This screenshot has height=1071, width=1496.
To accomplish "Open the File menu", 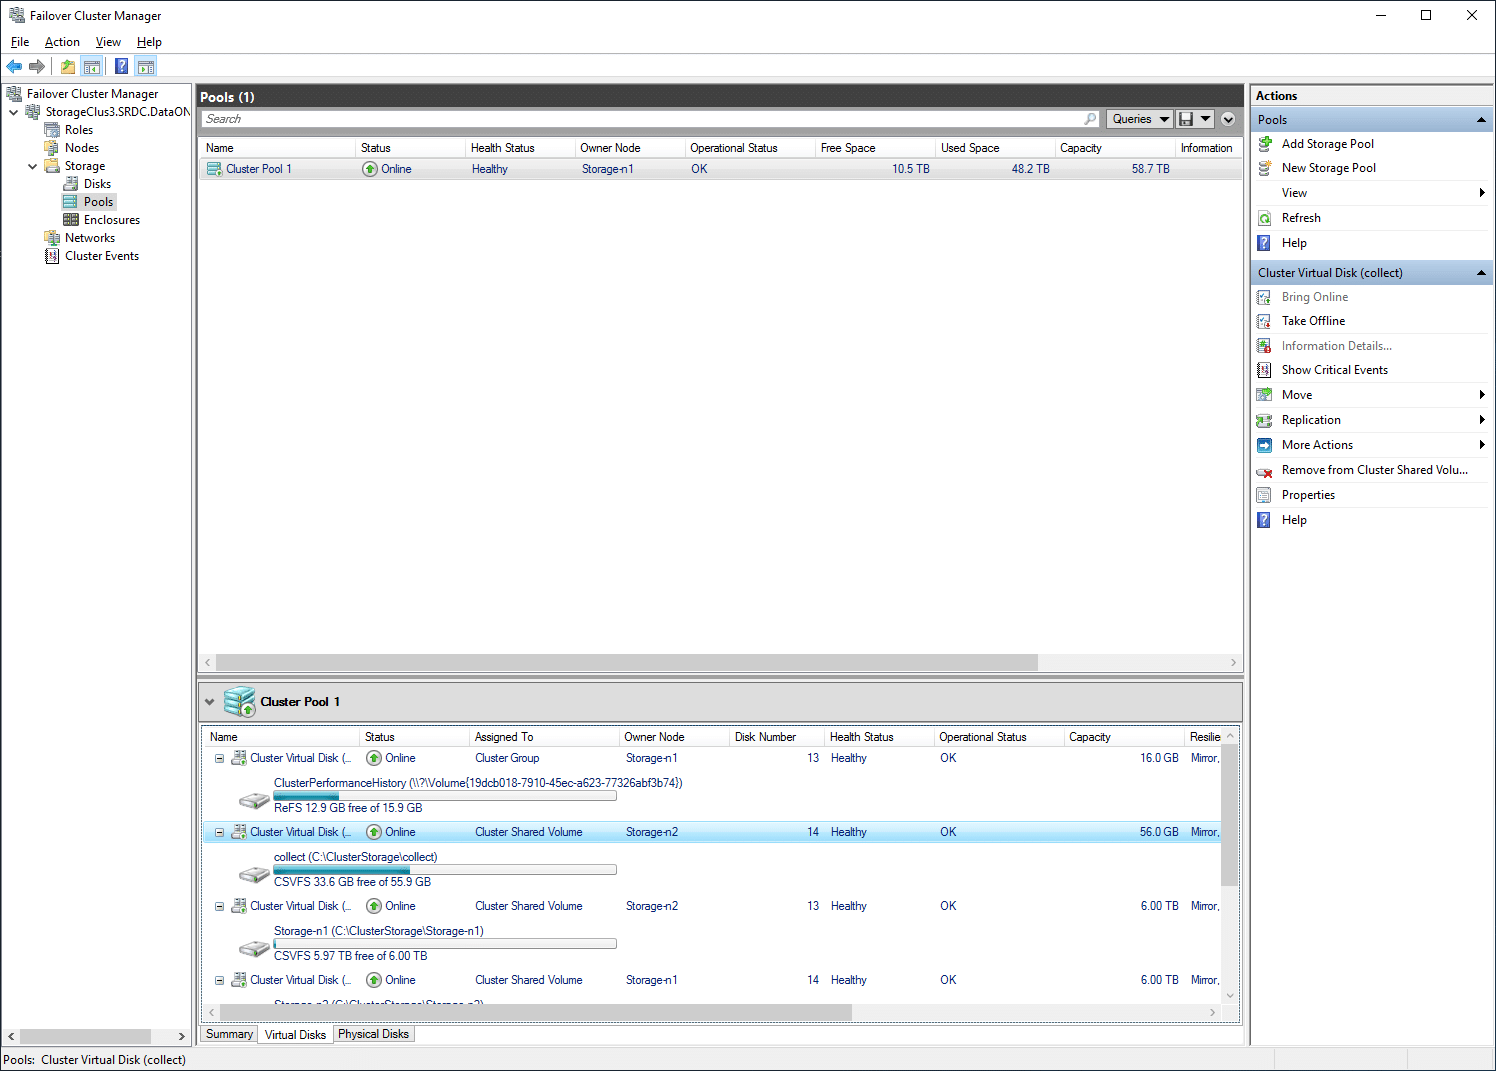I will [20, 42].
